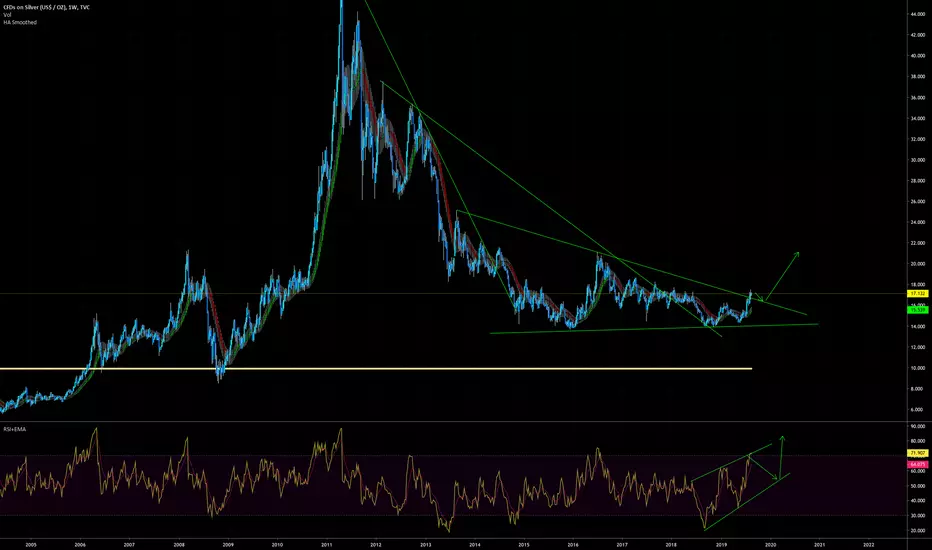
Task: Click 2010 on the time axis
Action: pyautogui.click(x=277, y=544)
